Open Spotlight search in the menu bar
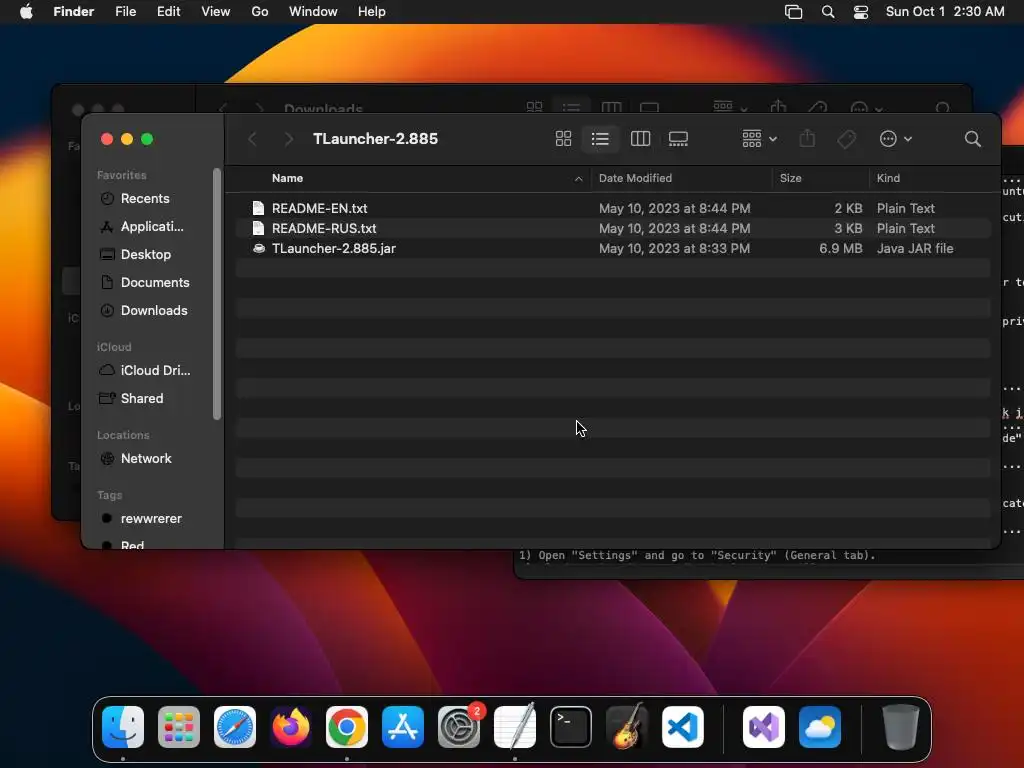The image size is (1024, 768). pyautogui.click(x=828, y=12)
